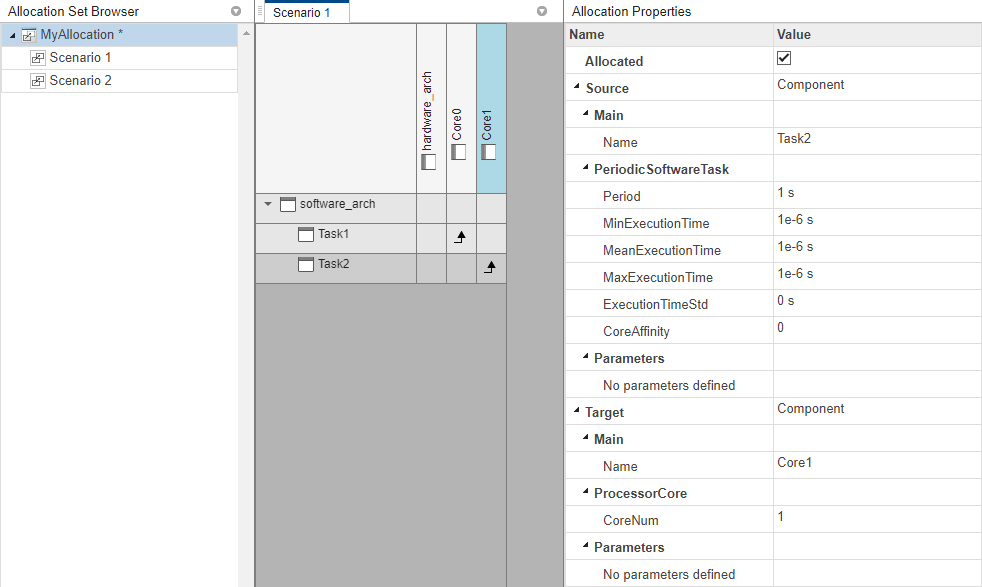Viewport: 982px width, 587px height.
Task: Open the Allocation Set Browser options menu
Action: (234, 11)
